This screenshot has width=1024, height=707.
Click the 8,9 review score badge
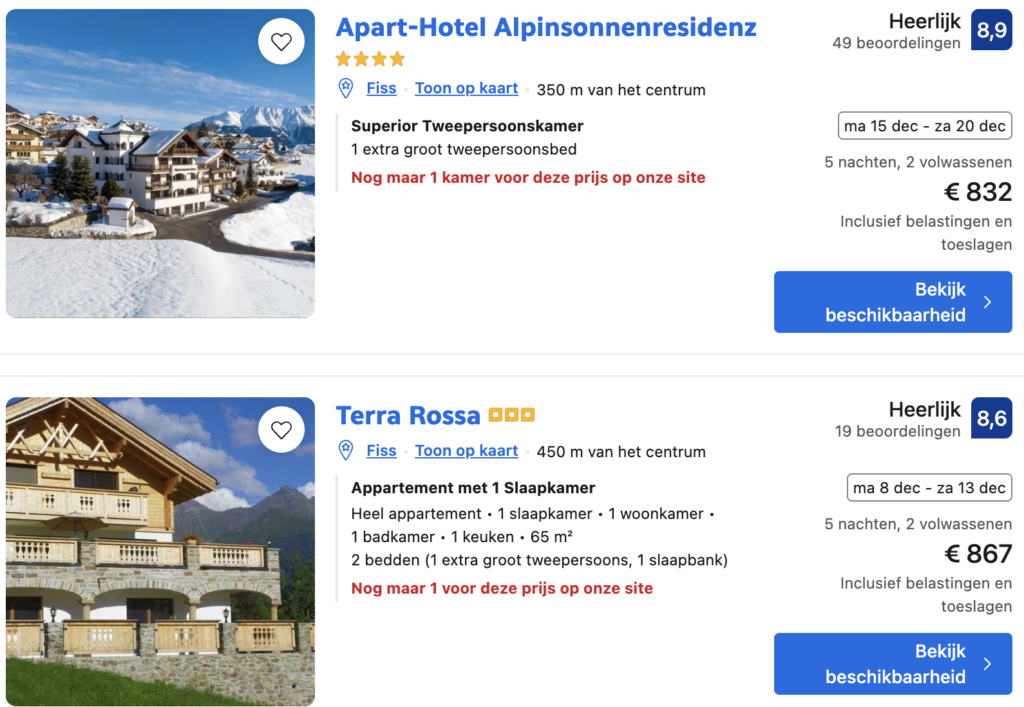[x=991, y=31]
